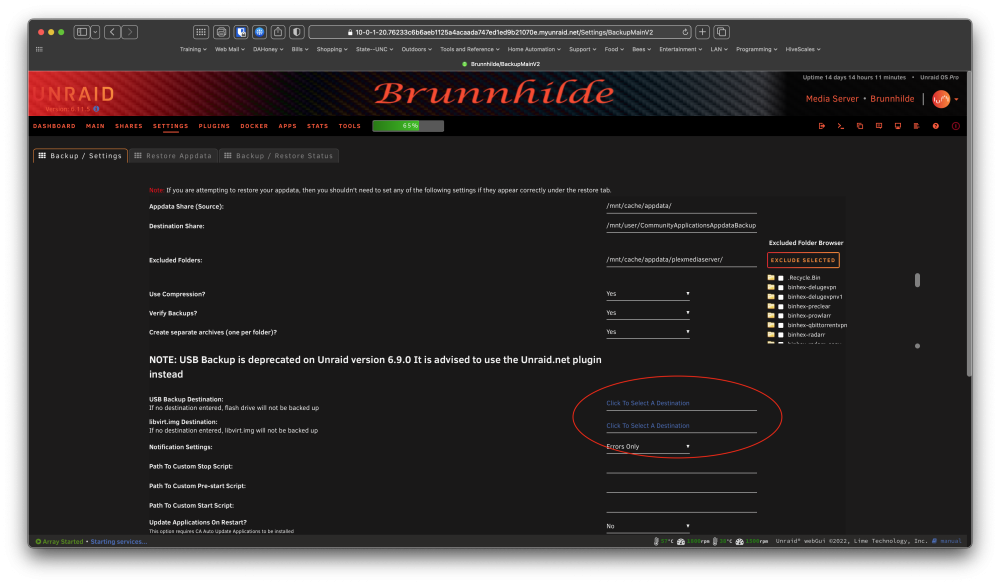Image resolution: width=1000 pixels, height=585 pixels.
Task: Open the Create separate archives dropdown
Action: pyautogui.click(x=648, y=332)
